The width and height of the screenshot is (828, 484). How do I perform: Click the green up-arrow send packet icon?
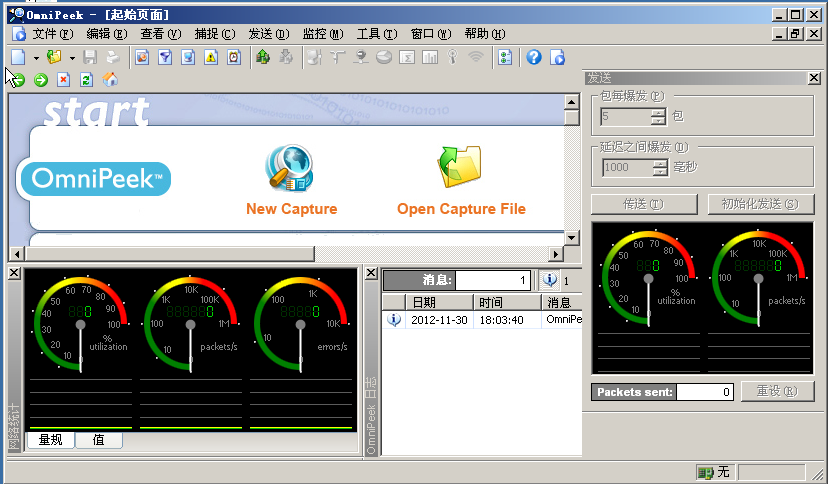pyautogui.click(x=262, y=57)
